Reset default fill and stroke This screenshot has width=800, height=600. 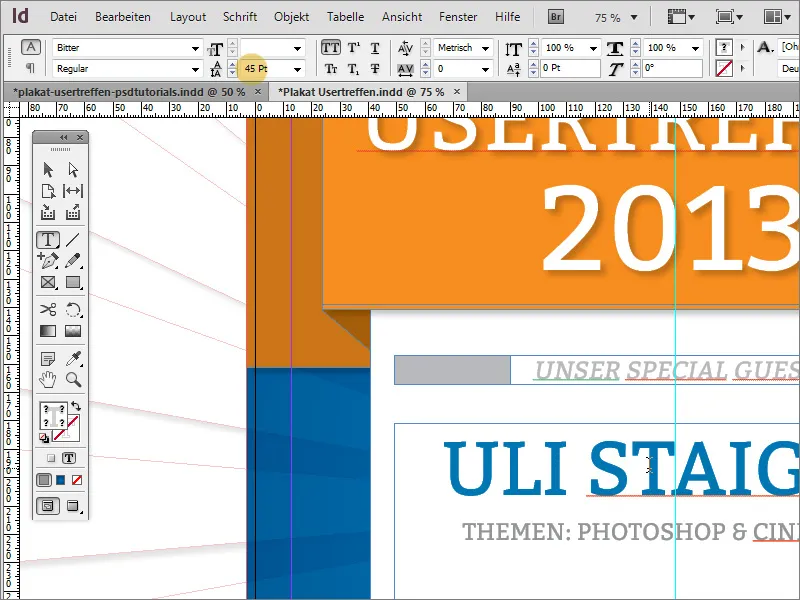pyautogui.click(x=44, y=437)
